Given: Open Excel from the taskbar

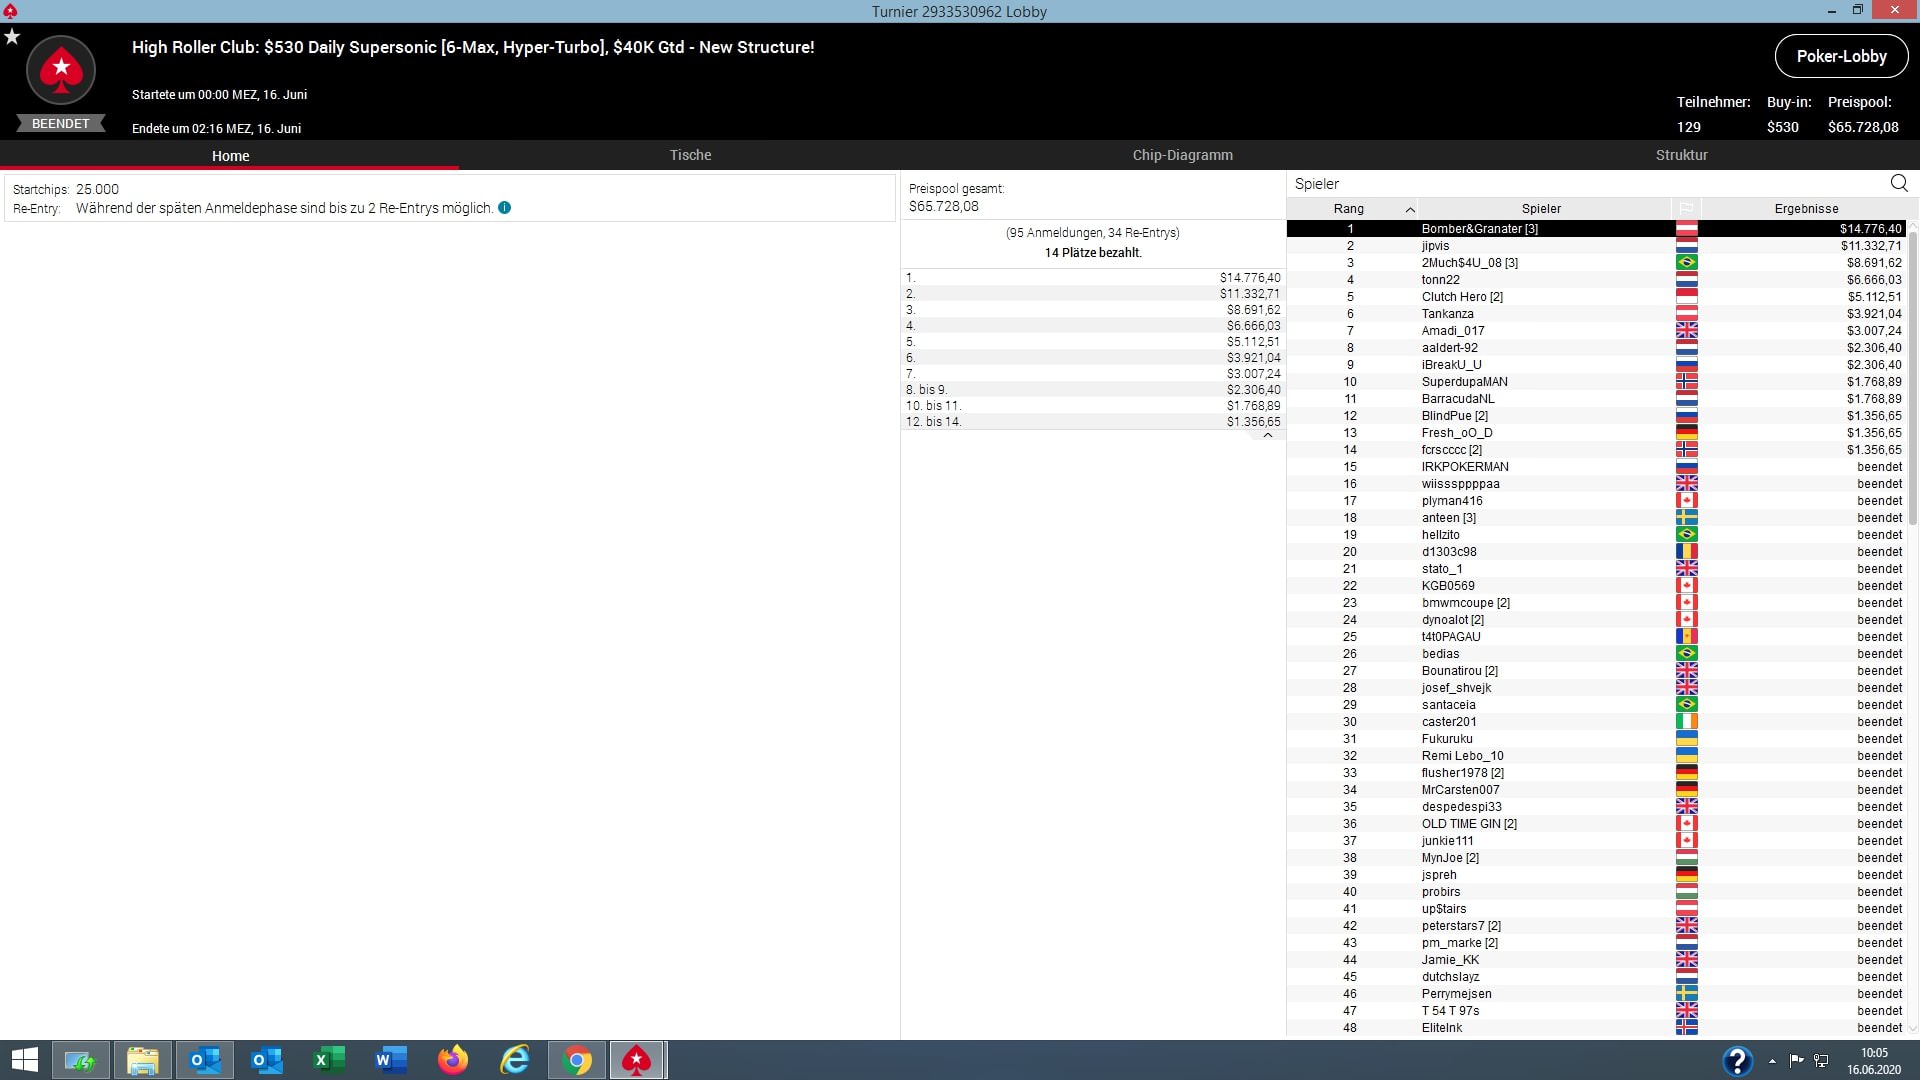Looking at the screenshot, I should coord(329,1060).
